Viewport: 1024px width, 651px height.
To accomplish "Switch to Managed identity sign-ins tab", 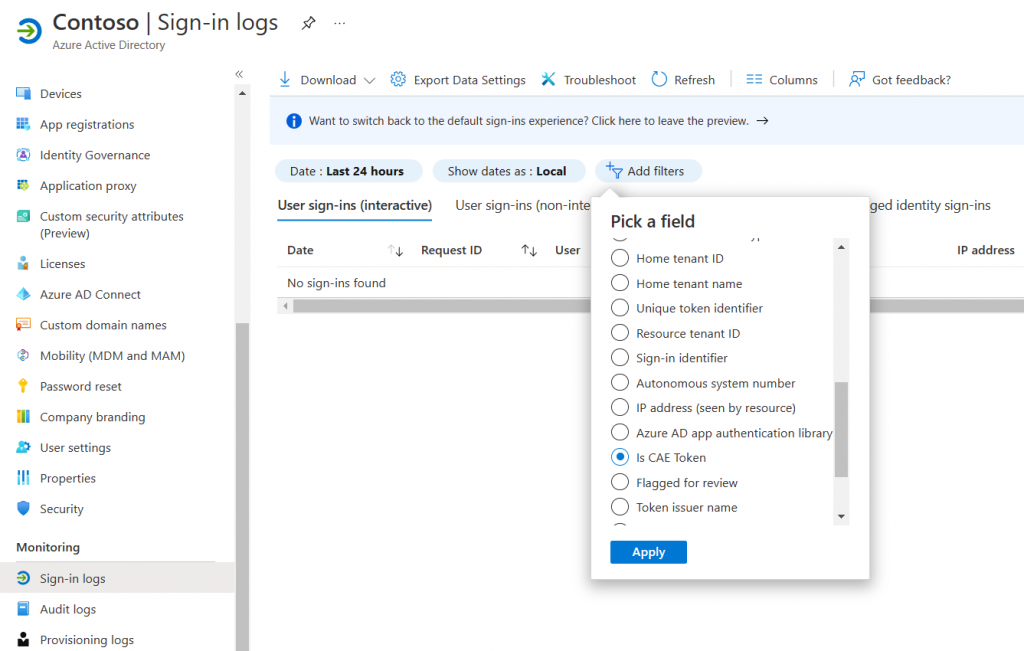I will click(930, 206).
